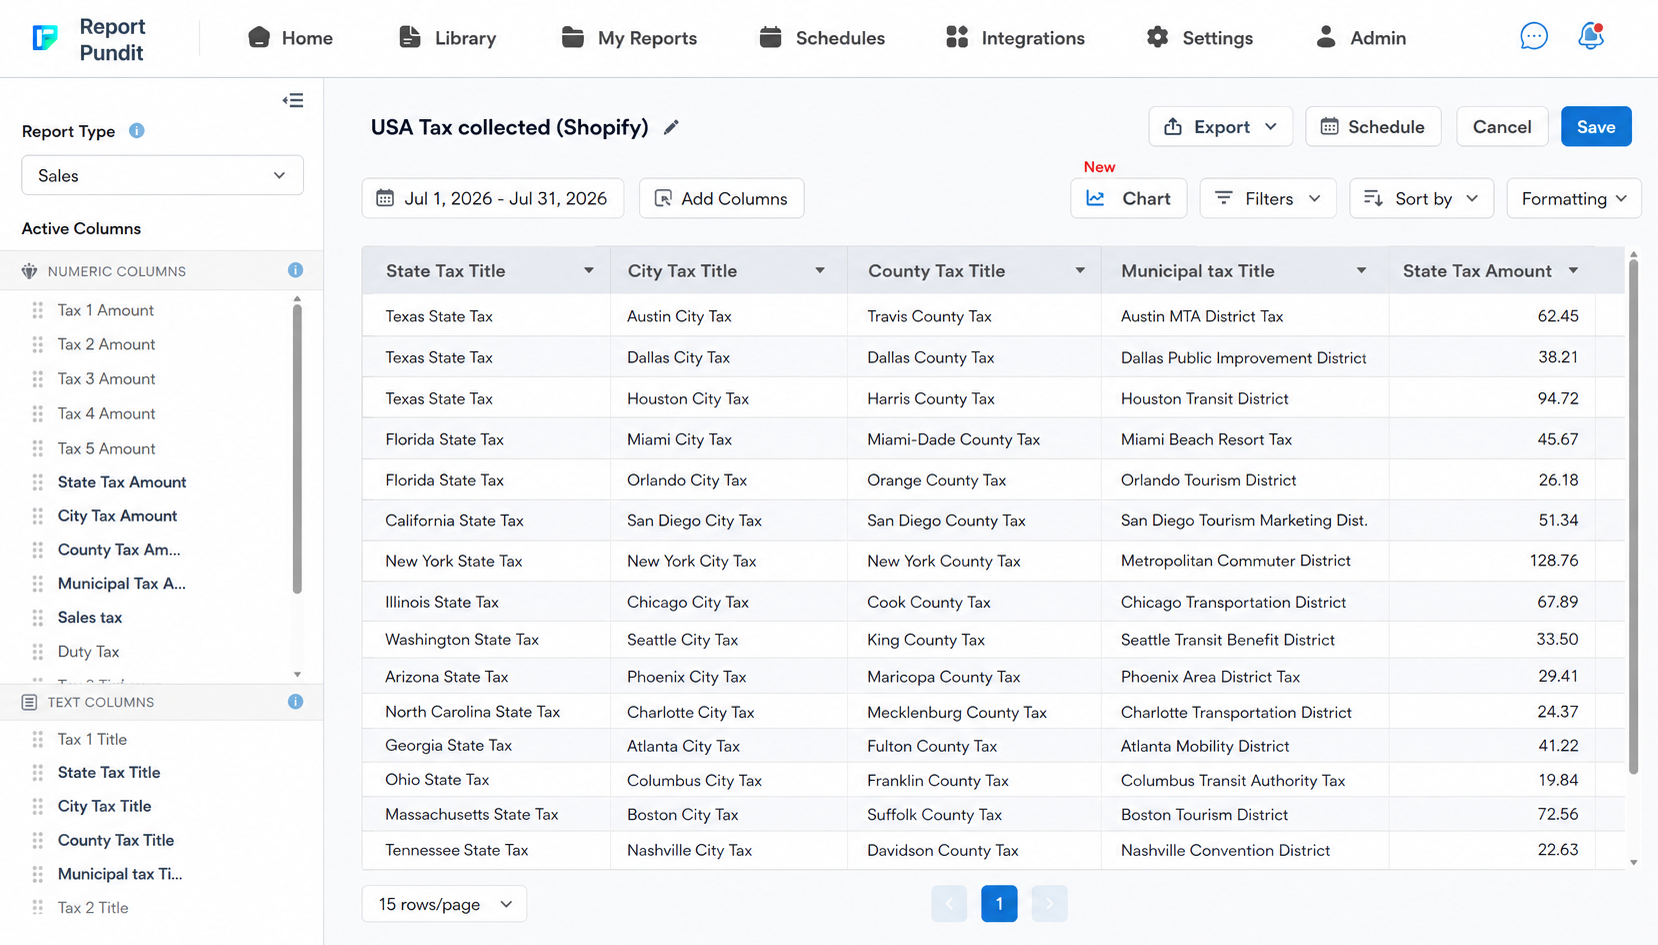Save the report
This screenshot has width=1658, height=945.
coord(1596,127)
